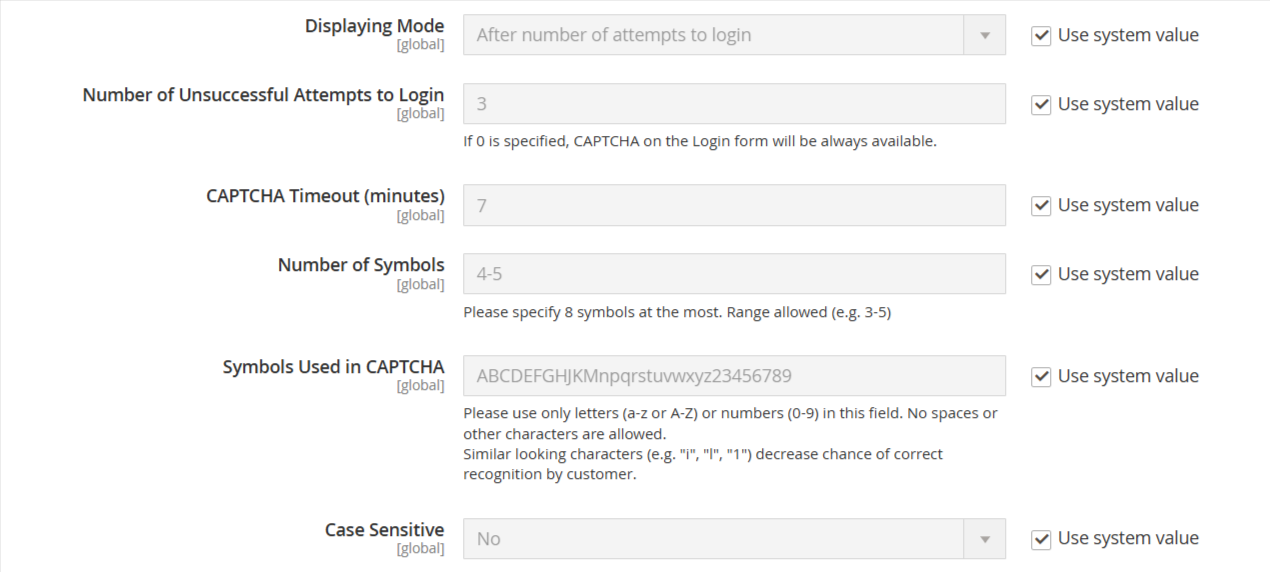Uncheck the Unsuccessful Attempts to Login checkbox
1270x572 pixels.
coord(1041,105)
